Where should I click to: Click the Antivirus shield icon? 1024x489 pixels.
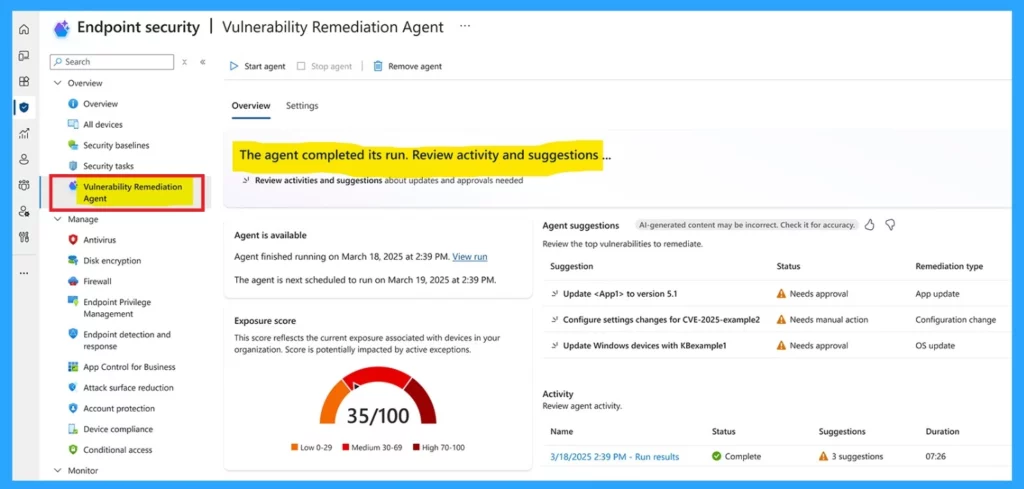(73, 240)
